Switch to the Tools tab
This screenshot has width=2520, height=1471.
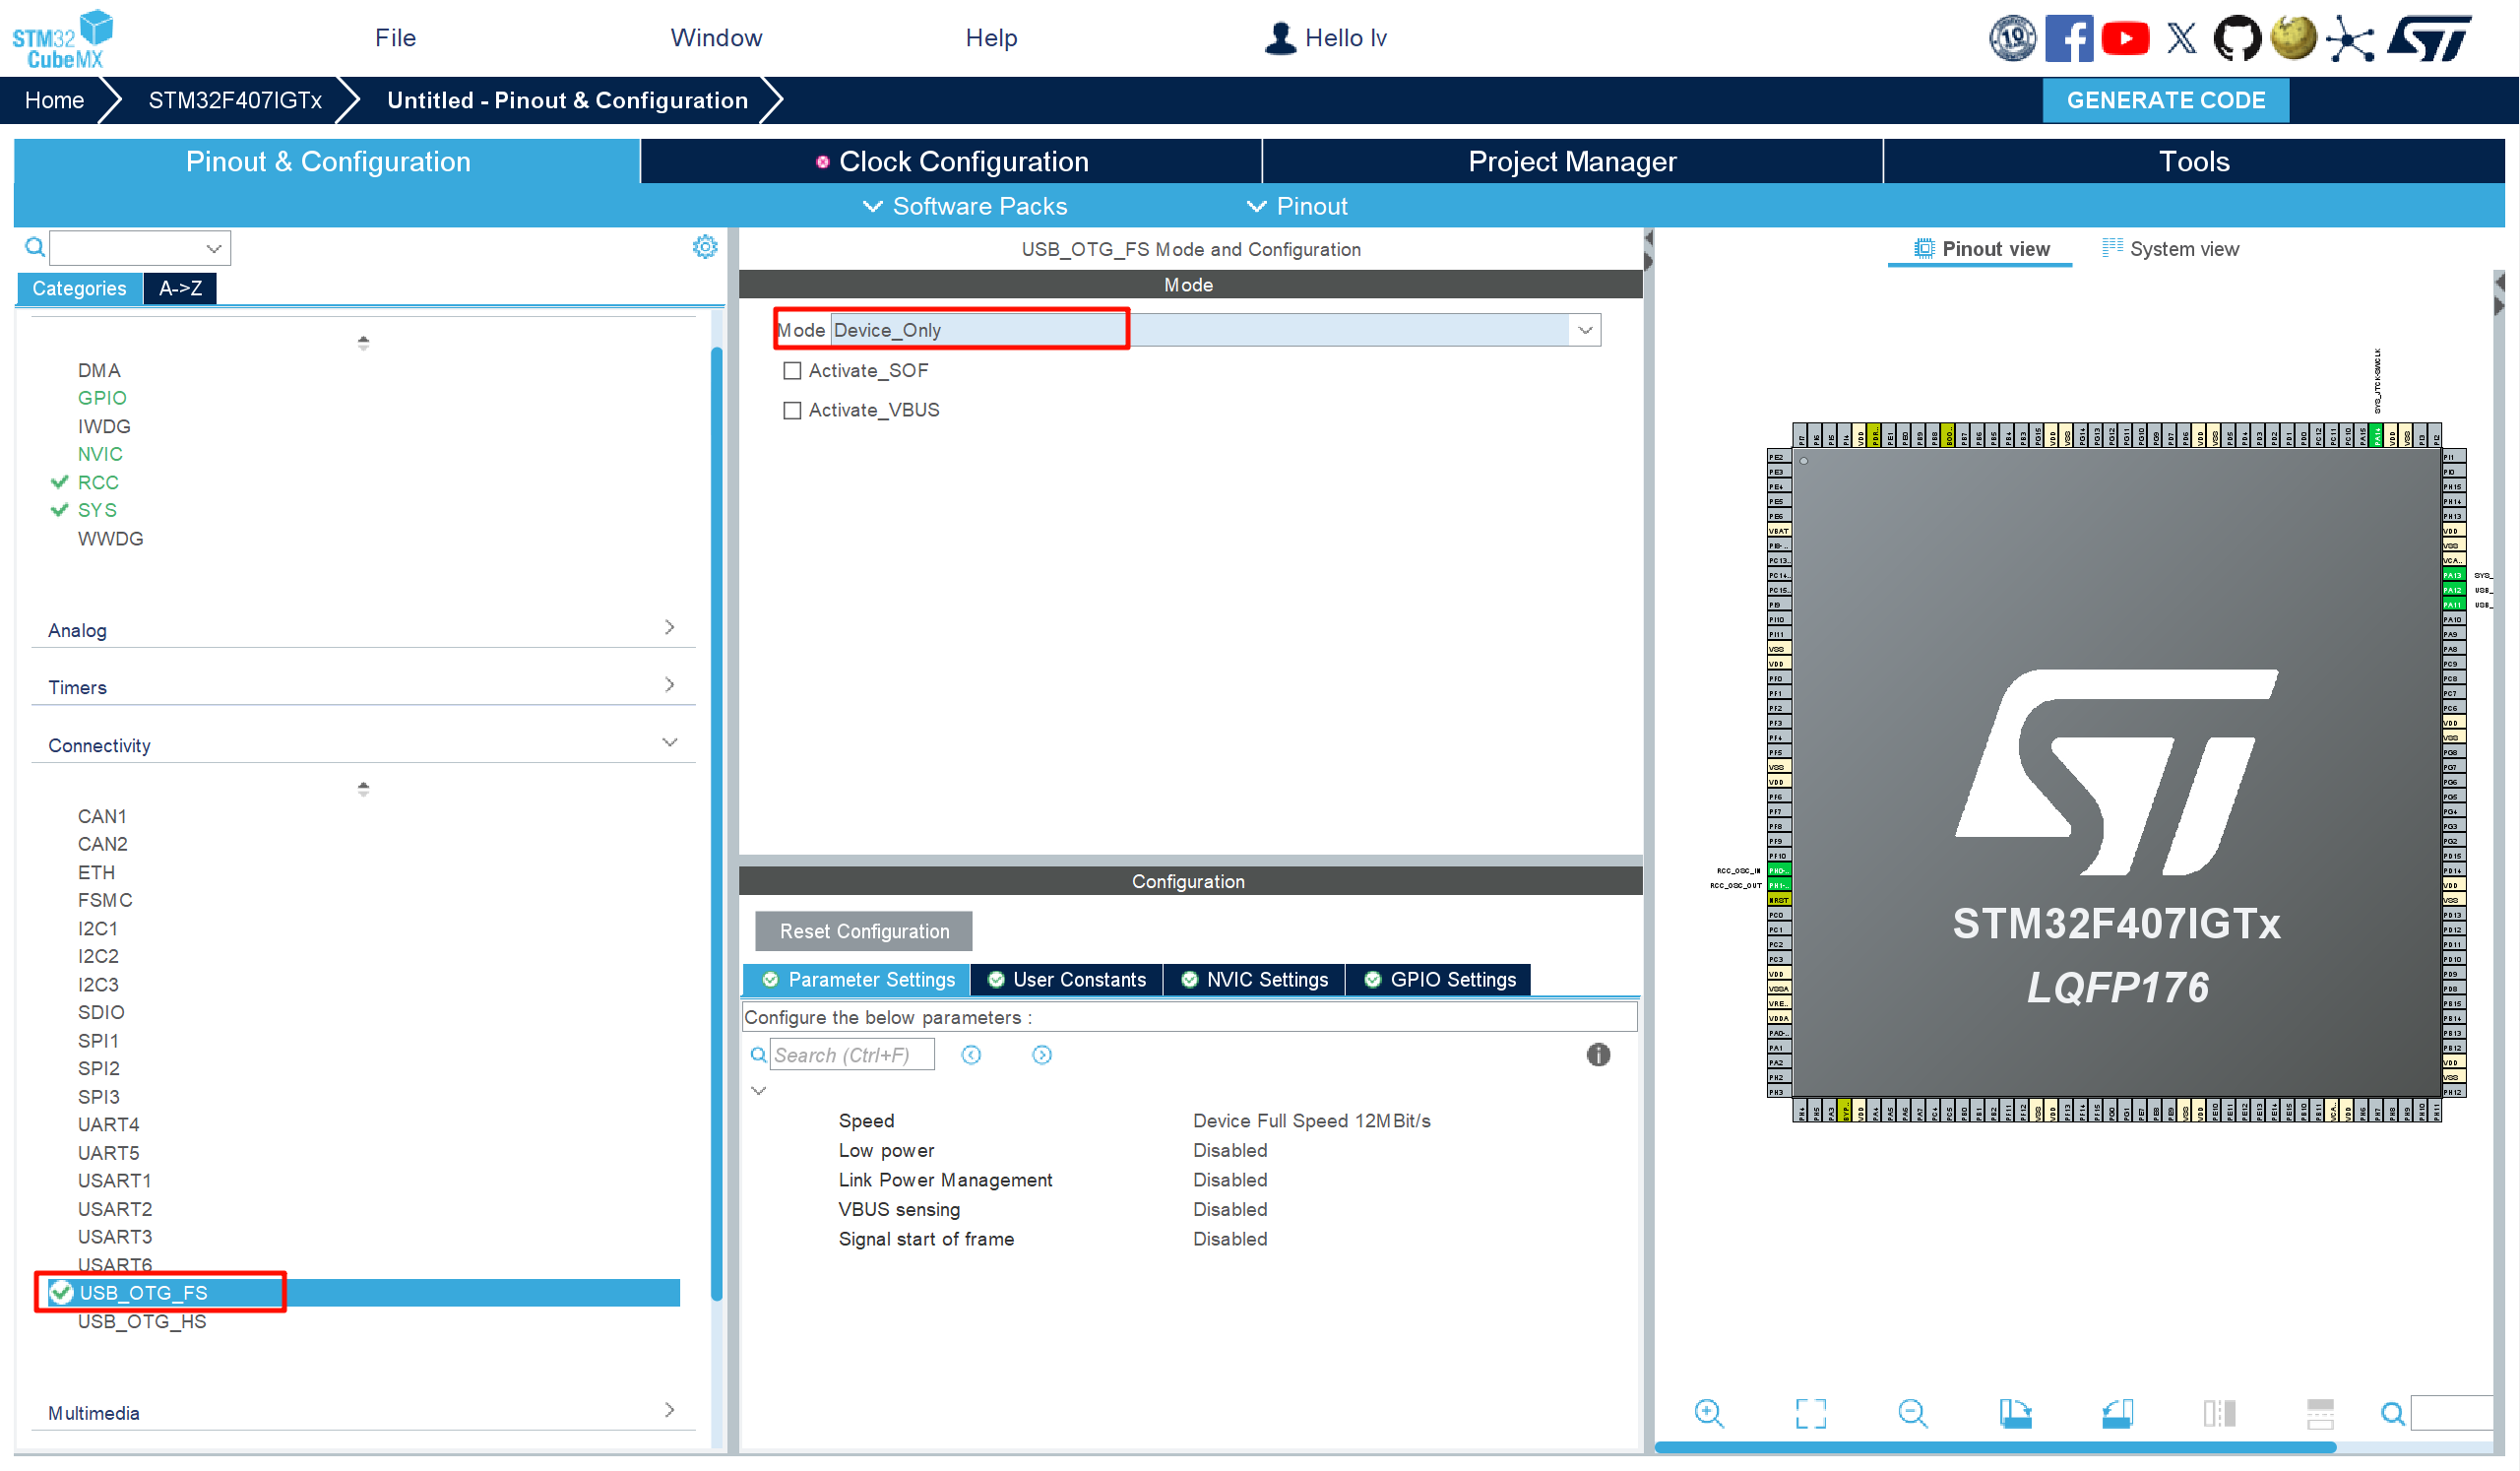pyautogui.click(x=2194, y=161)
